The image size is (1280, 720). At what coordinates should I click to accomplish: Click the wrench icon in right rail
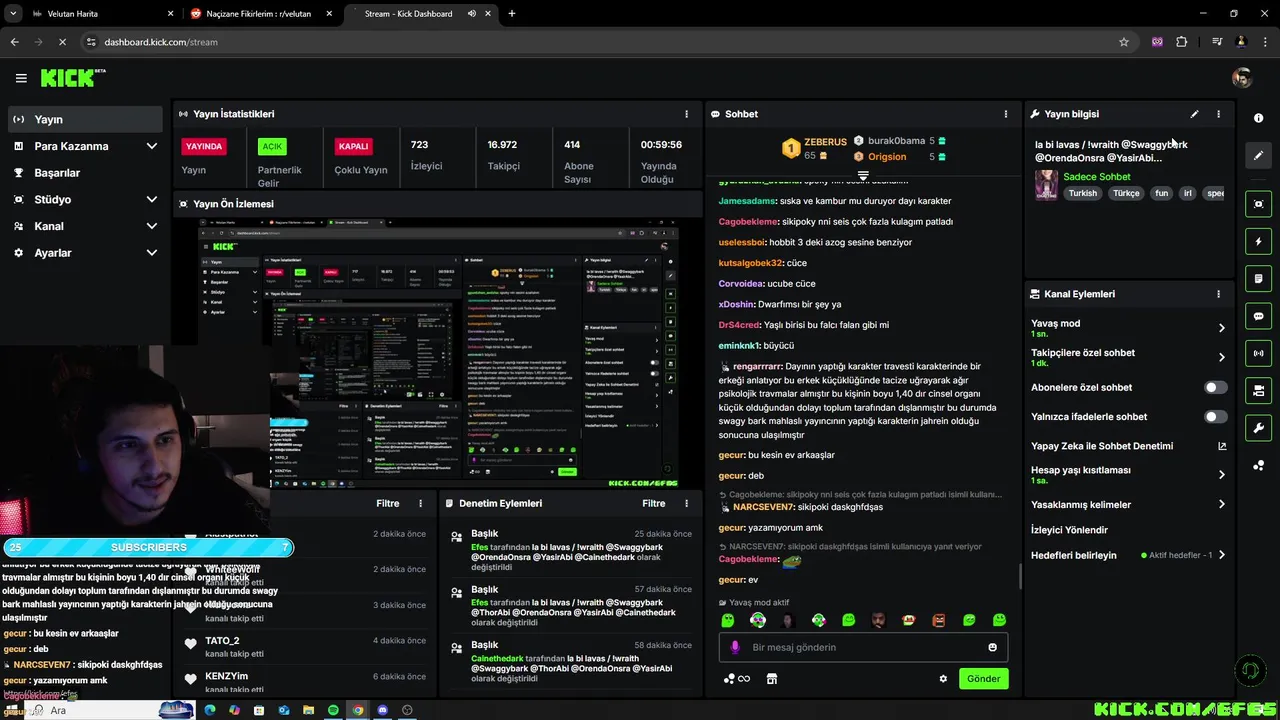(x=1258, y=428)
